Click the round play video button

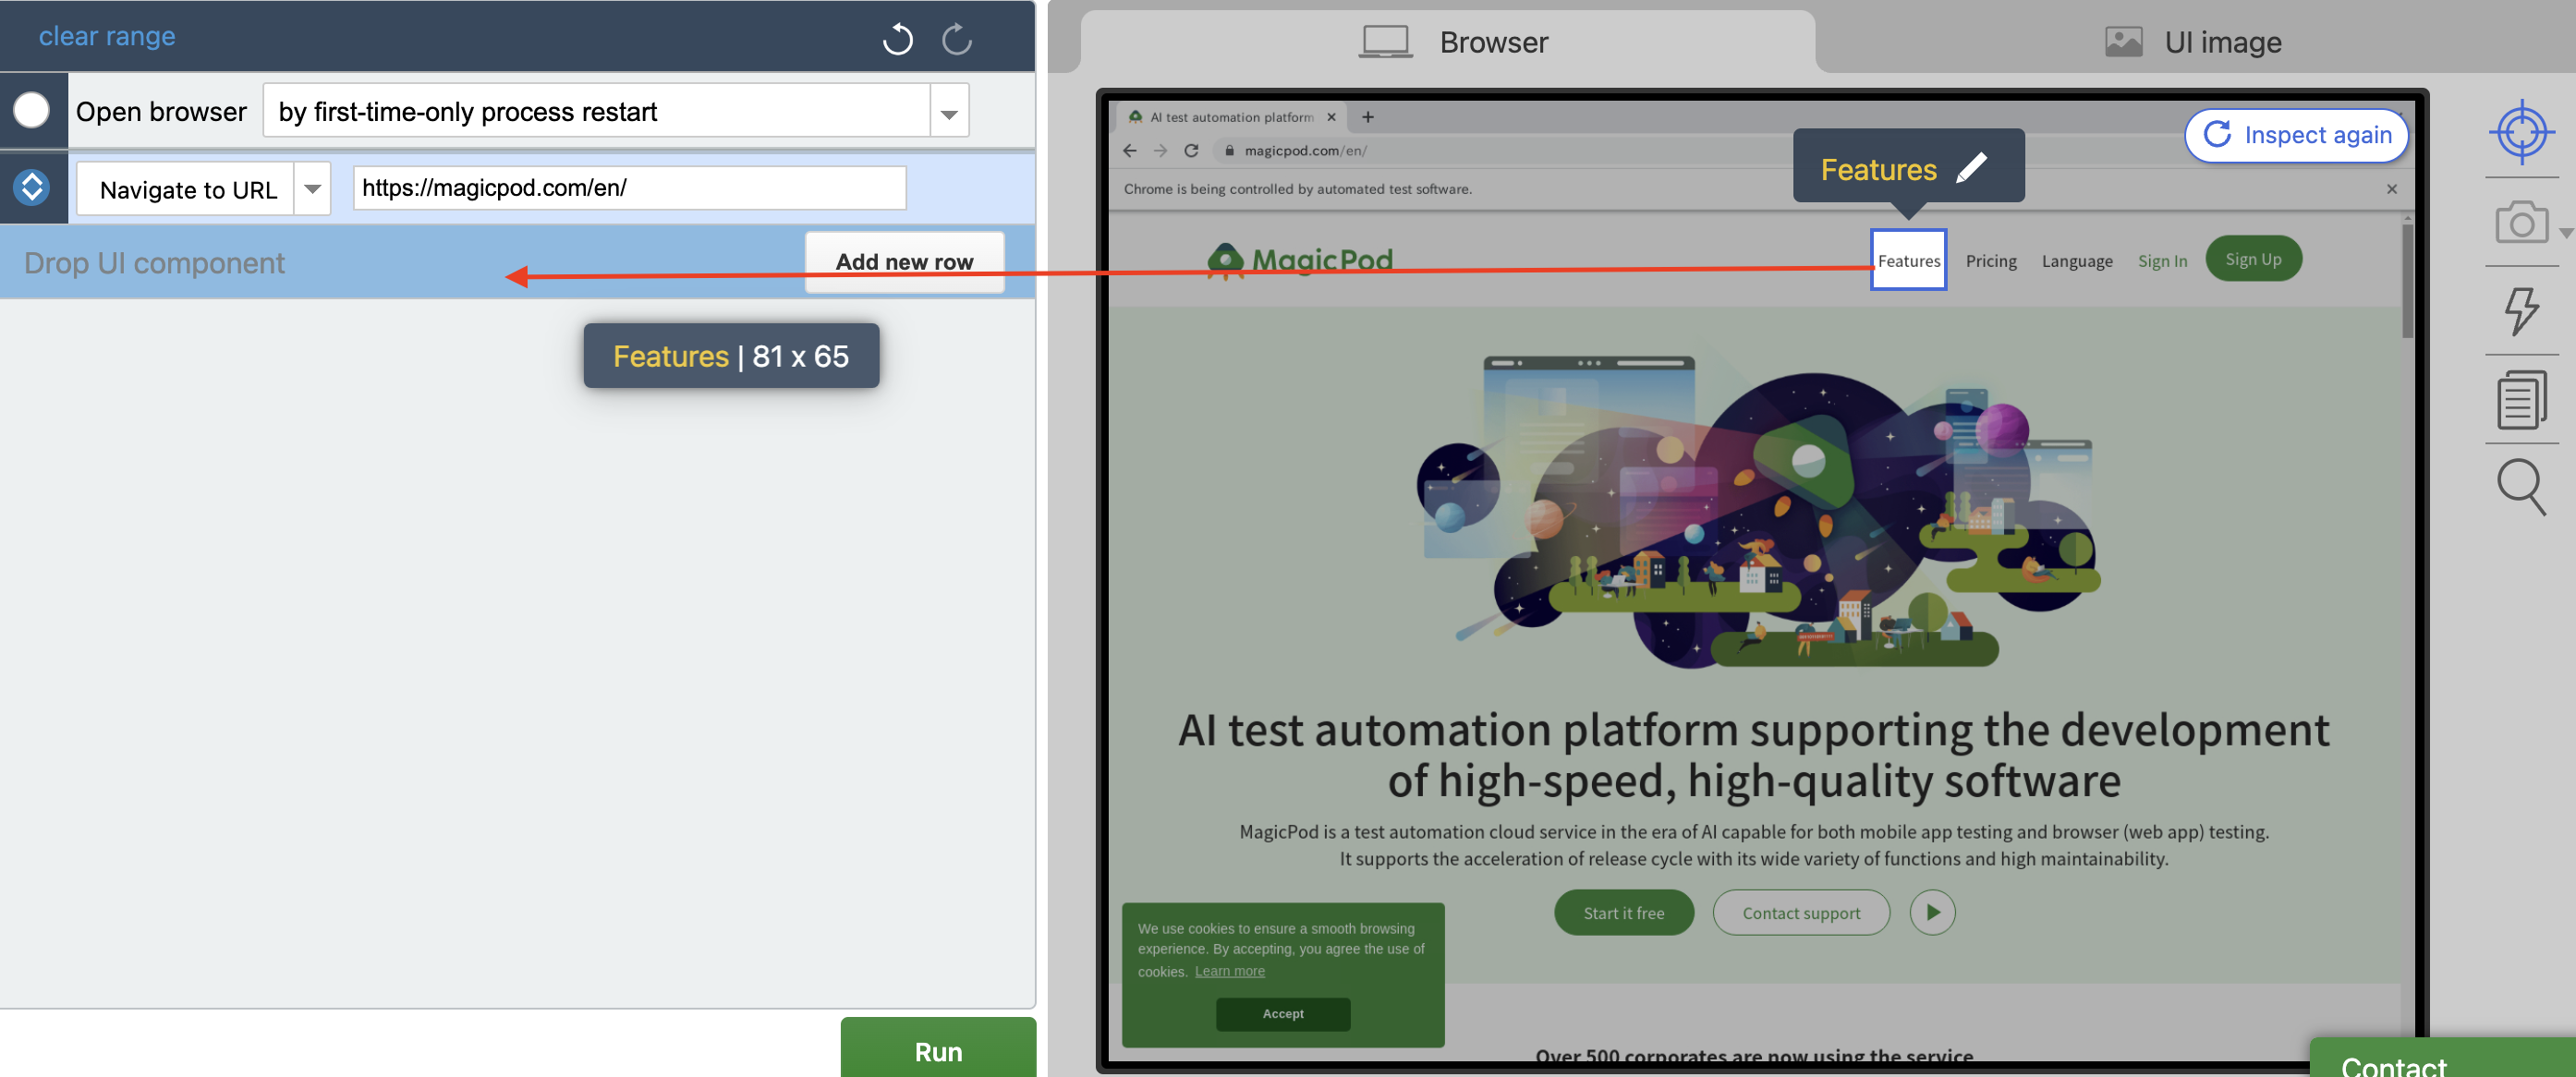click(x=1931, y=912)
